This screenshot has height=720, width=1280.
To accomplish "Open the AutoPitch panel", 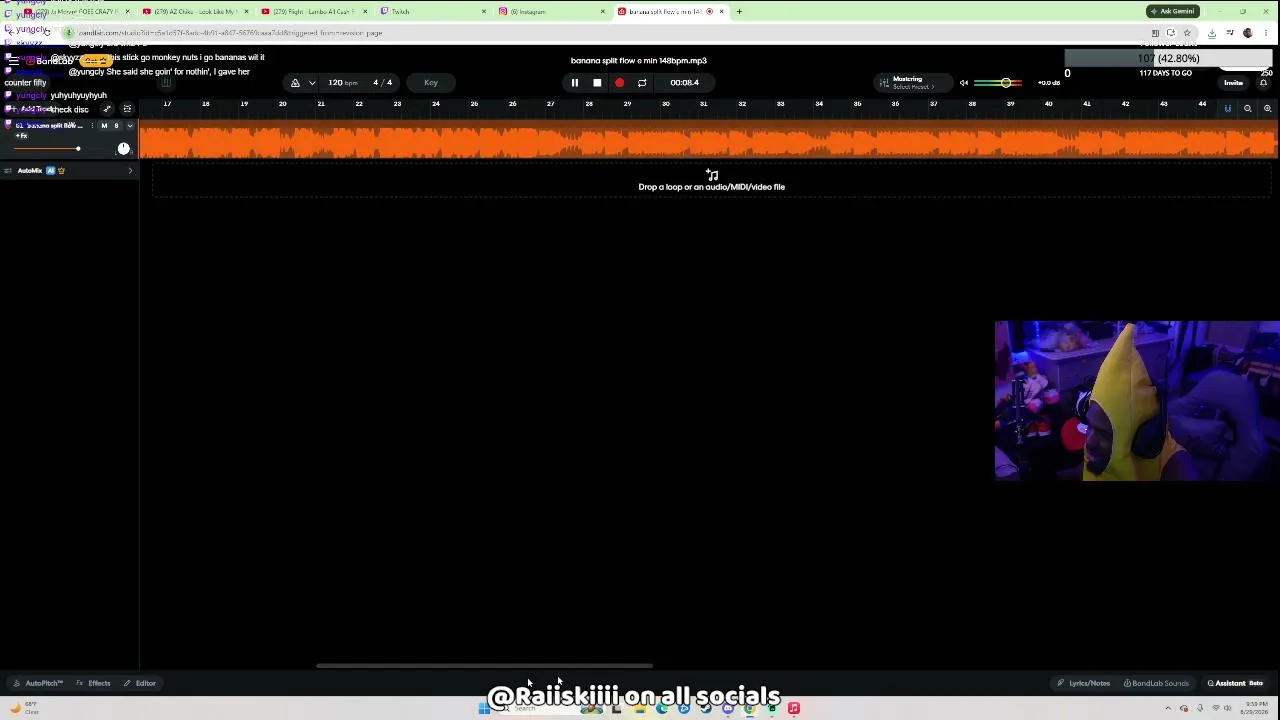I will (x=38, y=683).
